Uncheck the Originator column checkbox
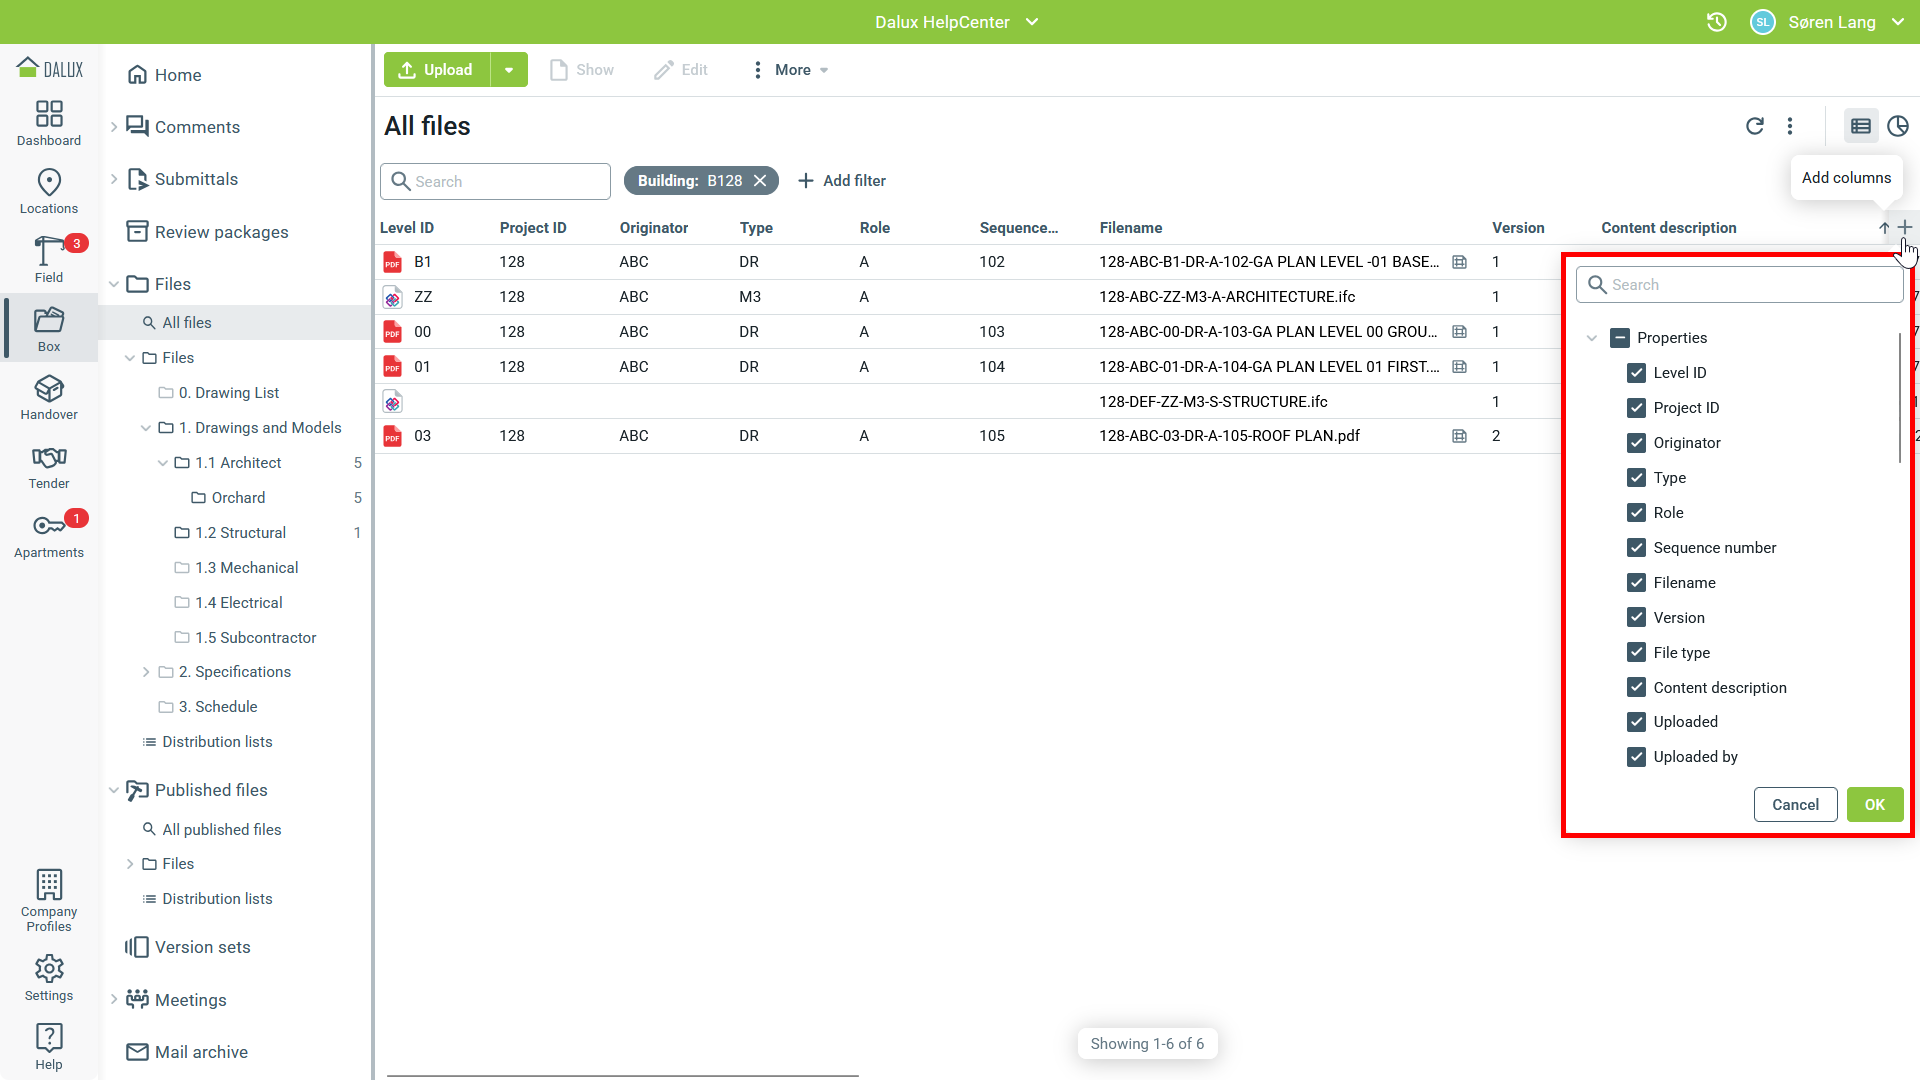1920x1080 pixels. click(x=1636, y=443)
